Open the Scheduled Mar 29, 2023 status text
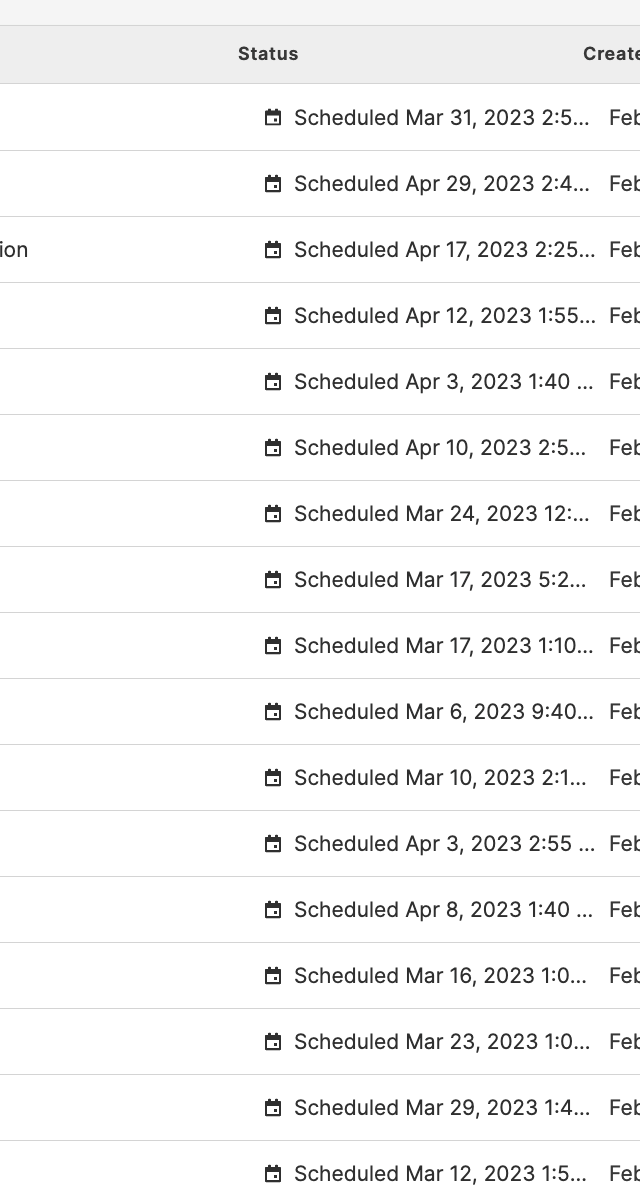The height and width of the screenshot is (1200, 640). coord(442,1108)
